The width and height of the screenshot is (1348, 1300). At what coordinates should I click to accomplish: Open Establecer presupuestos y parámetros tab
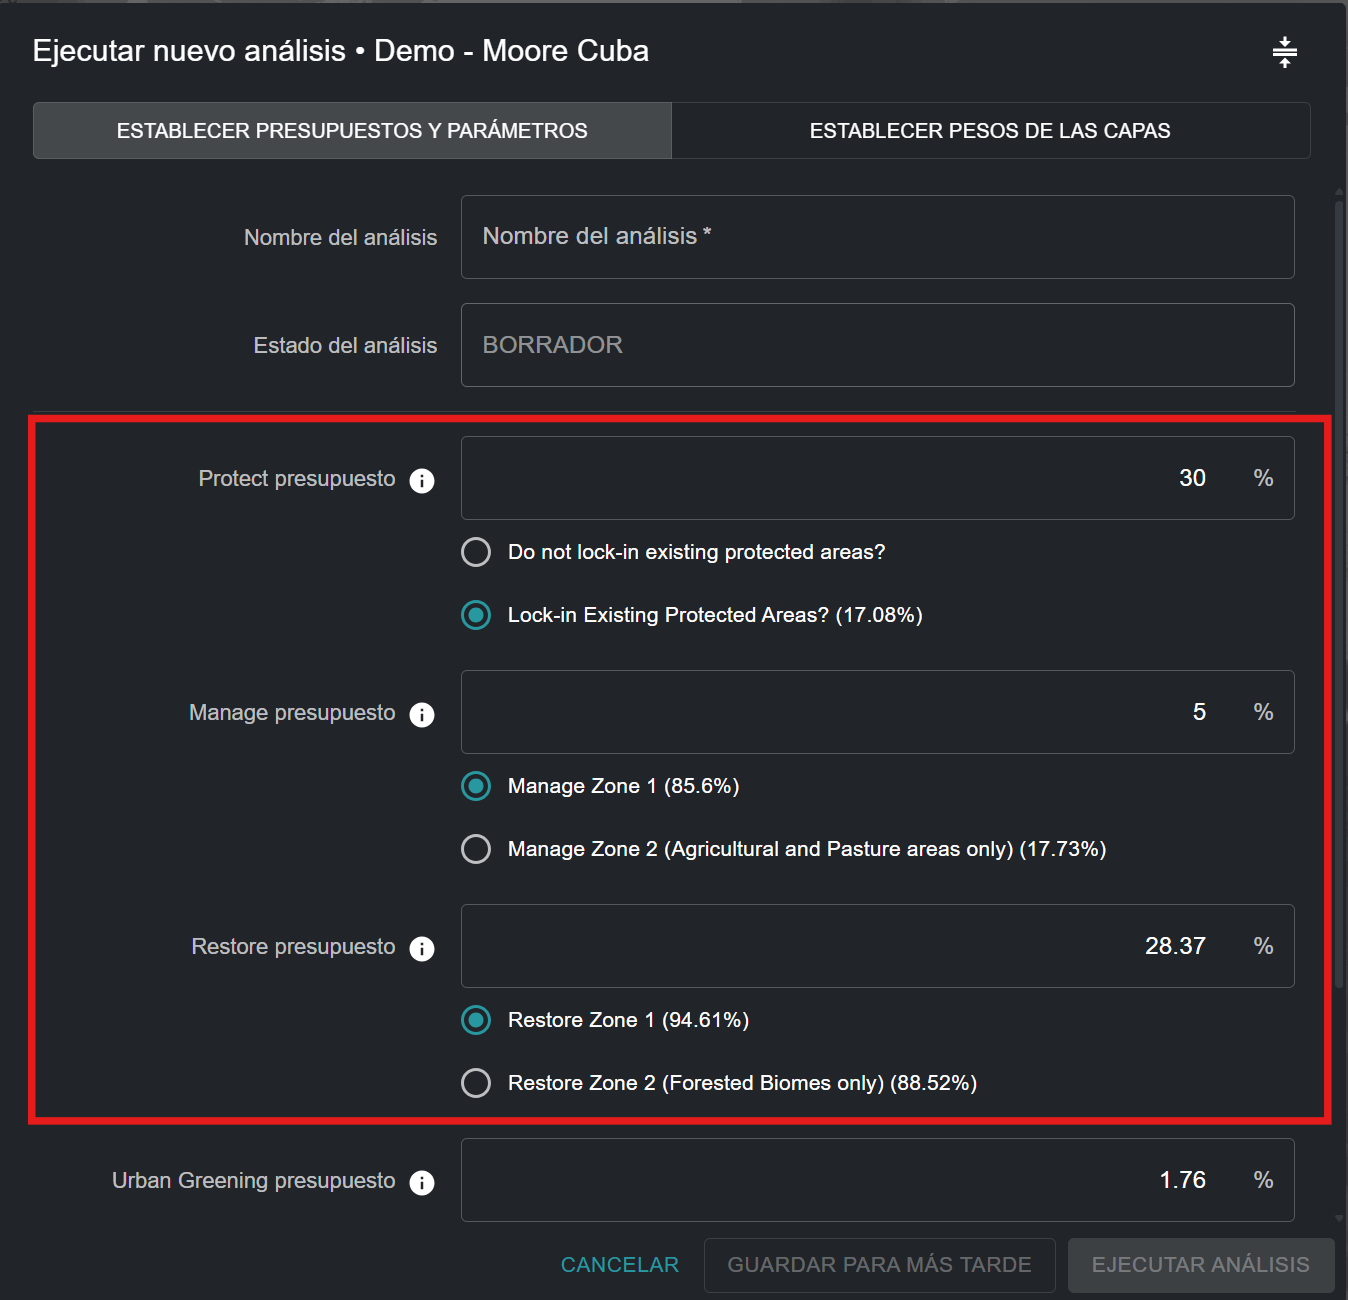click(352, 131)
